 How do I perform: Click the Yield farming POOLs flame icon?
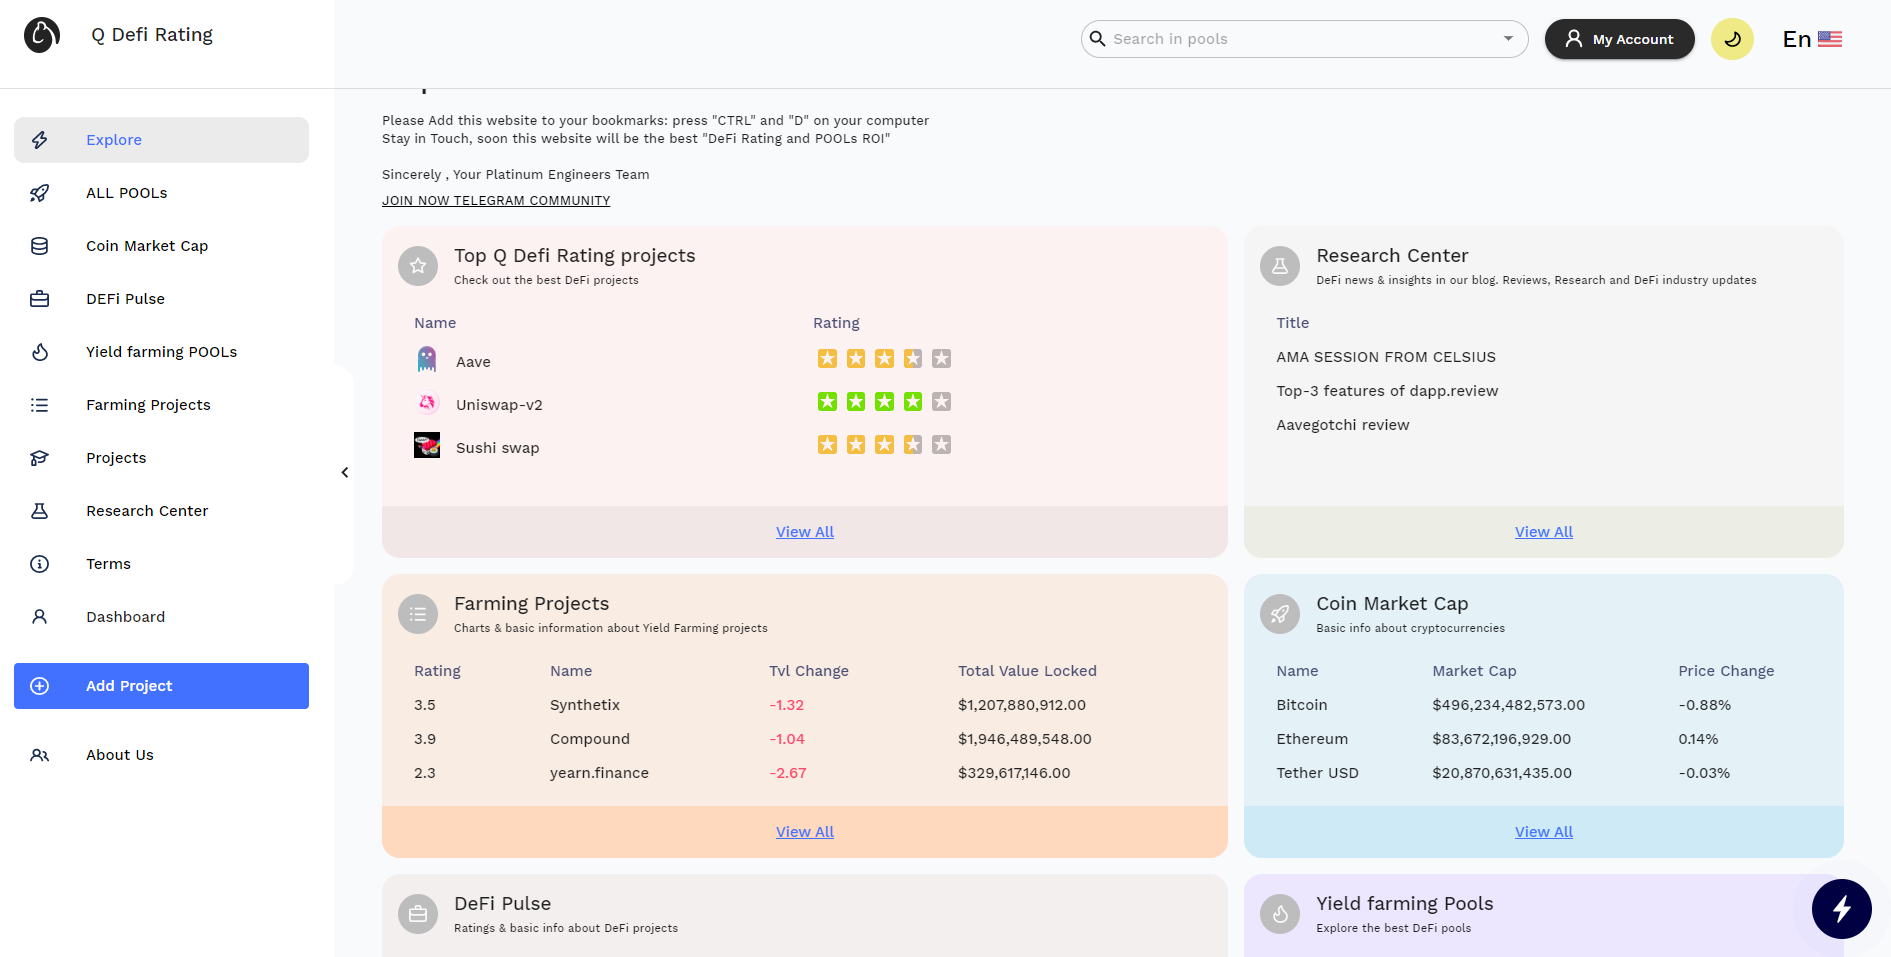pos(40,352)
